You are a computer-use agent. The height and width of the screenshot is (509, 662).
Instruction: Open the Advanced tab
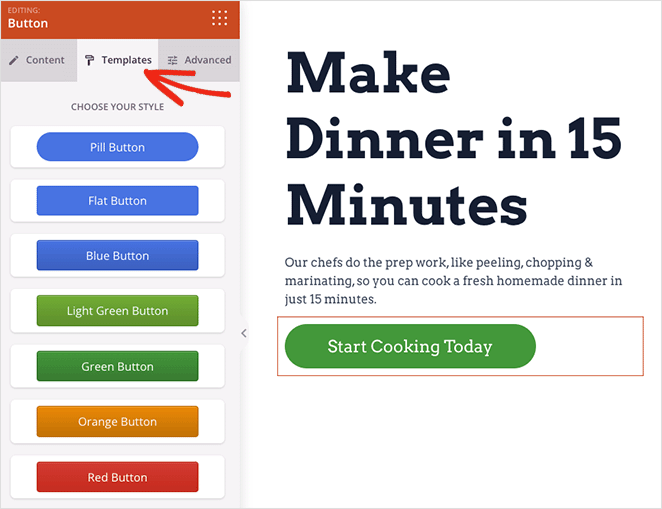click(199, 60)
